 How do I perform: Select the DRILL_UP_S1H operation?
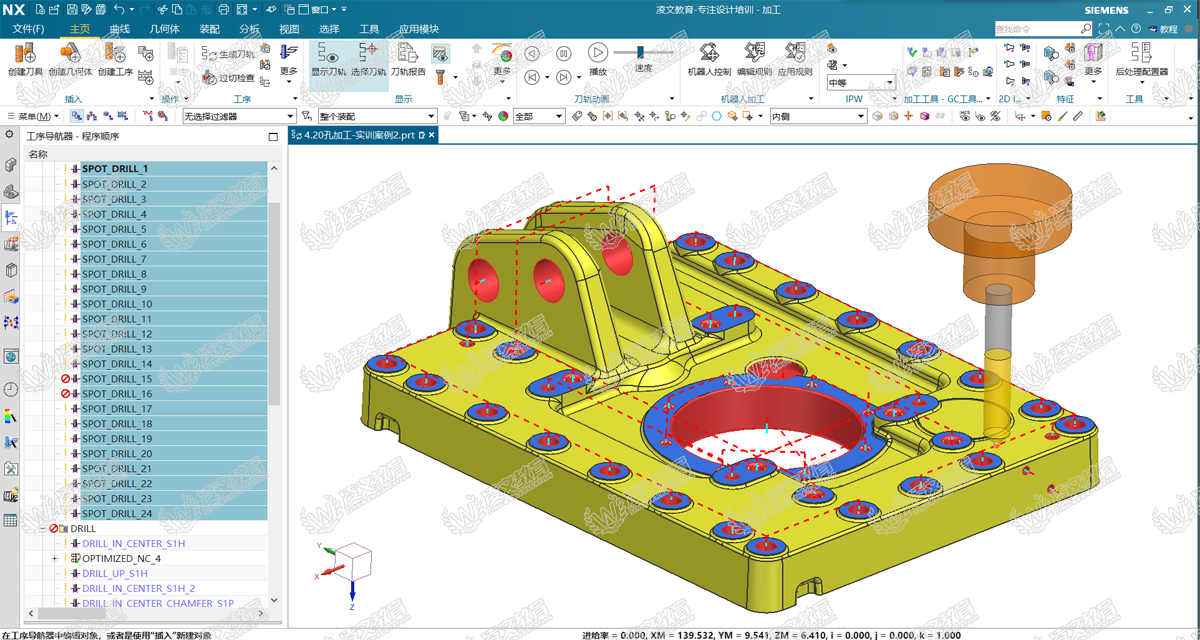[x=115, y=573]
